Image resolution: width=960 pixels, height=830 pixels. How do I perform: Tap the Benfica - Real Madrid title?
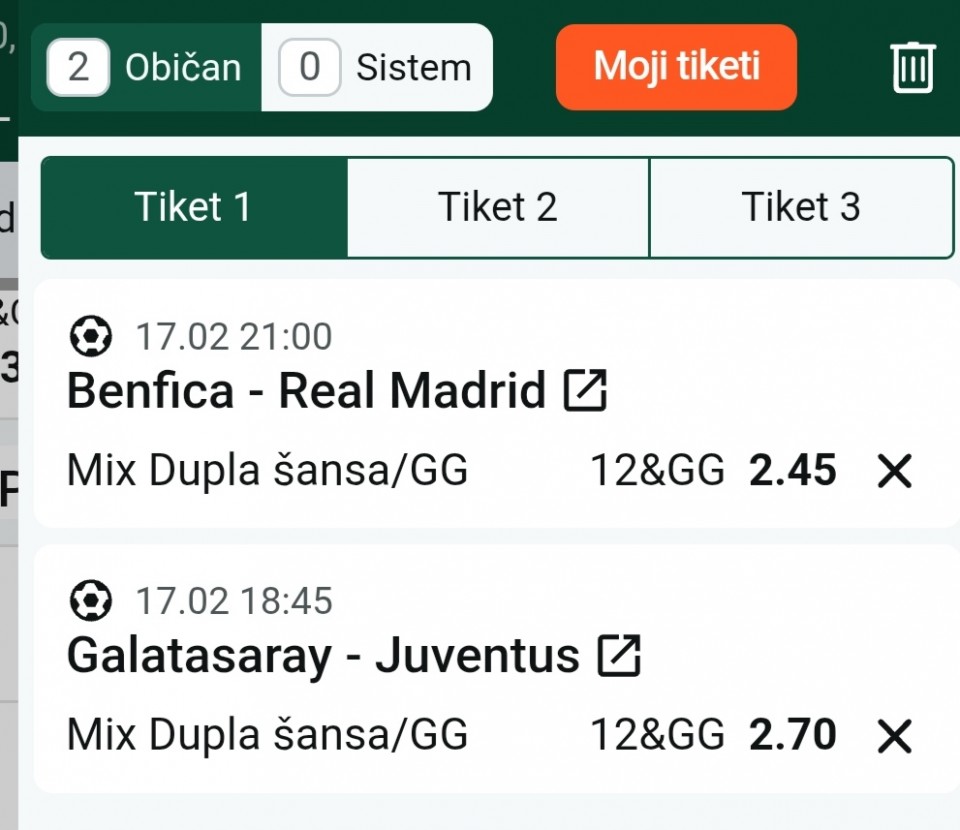coord(306,390)
